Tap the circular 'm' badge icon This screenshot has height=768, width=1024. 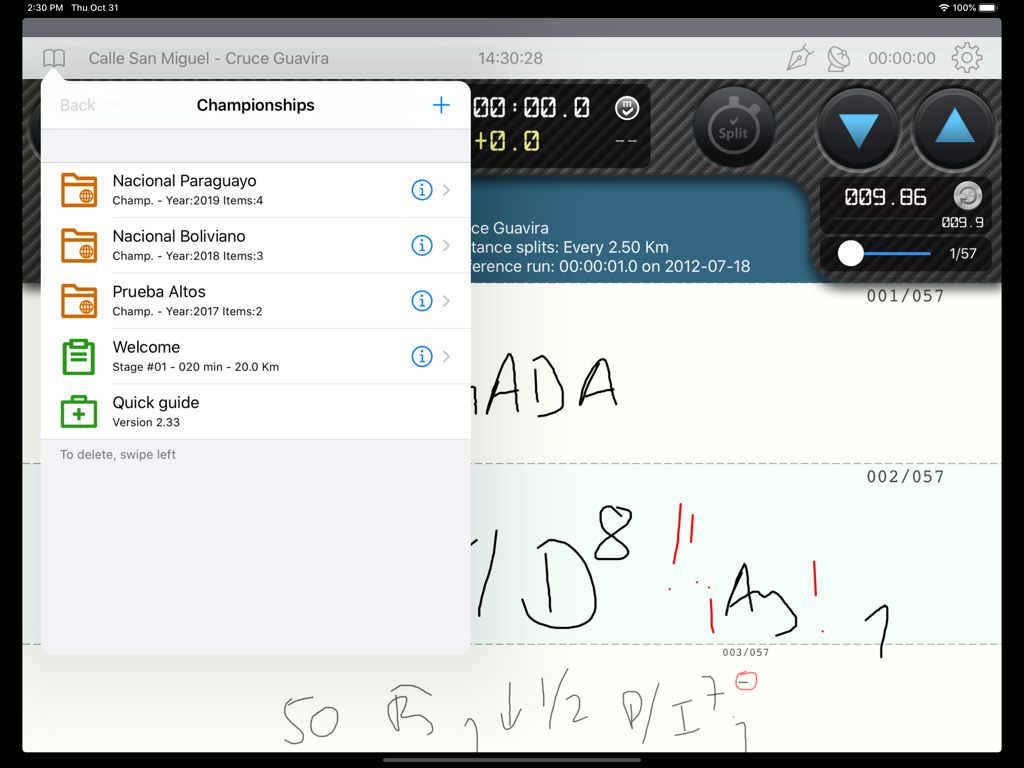click(x=626, y=110)
